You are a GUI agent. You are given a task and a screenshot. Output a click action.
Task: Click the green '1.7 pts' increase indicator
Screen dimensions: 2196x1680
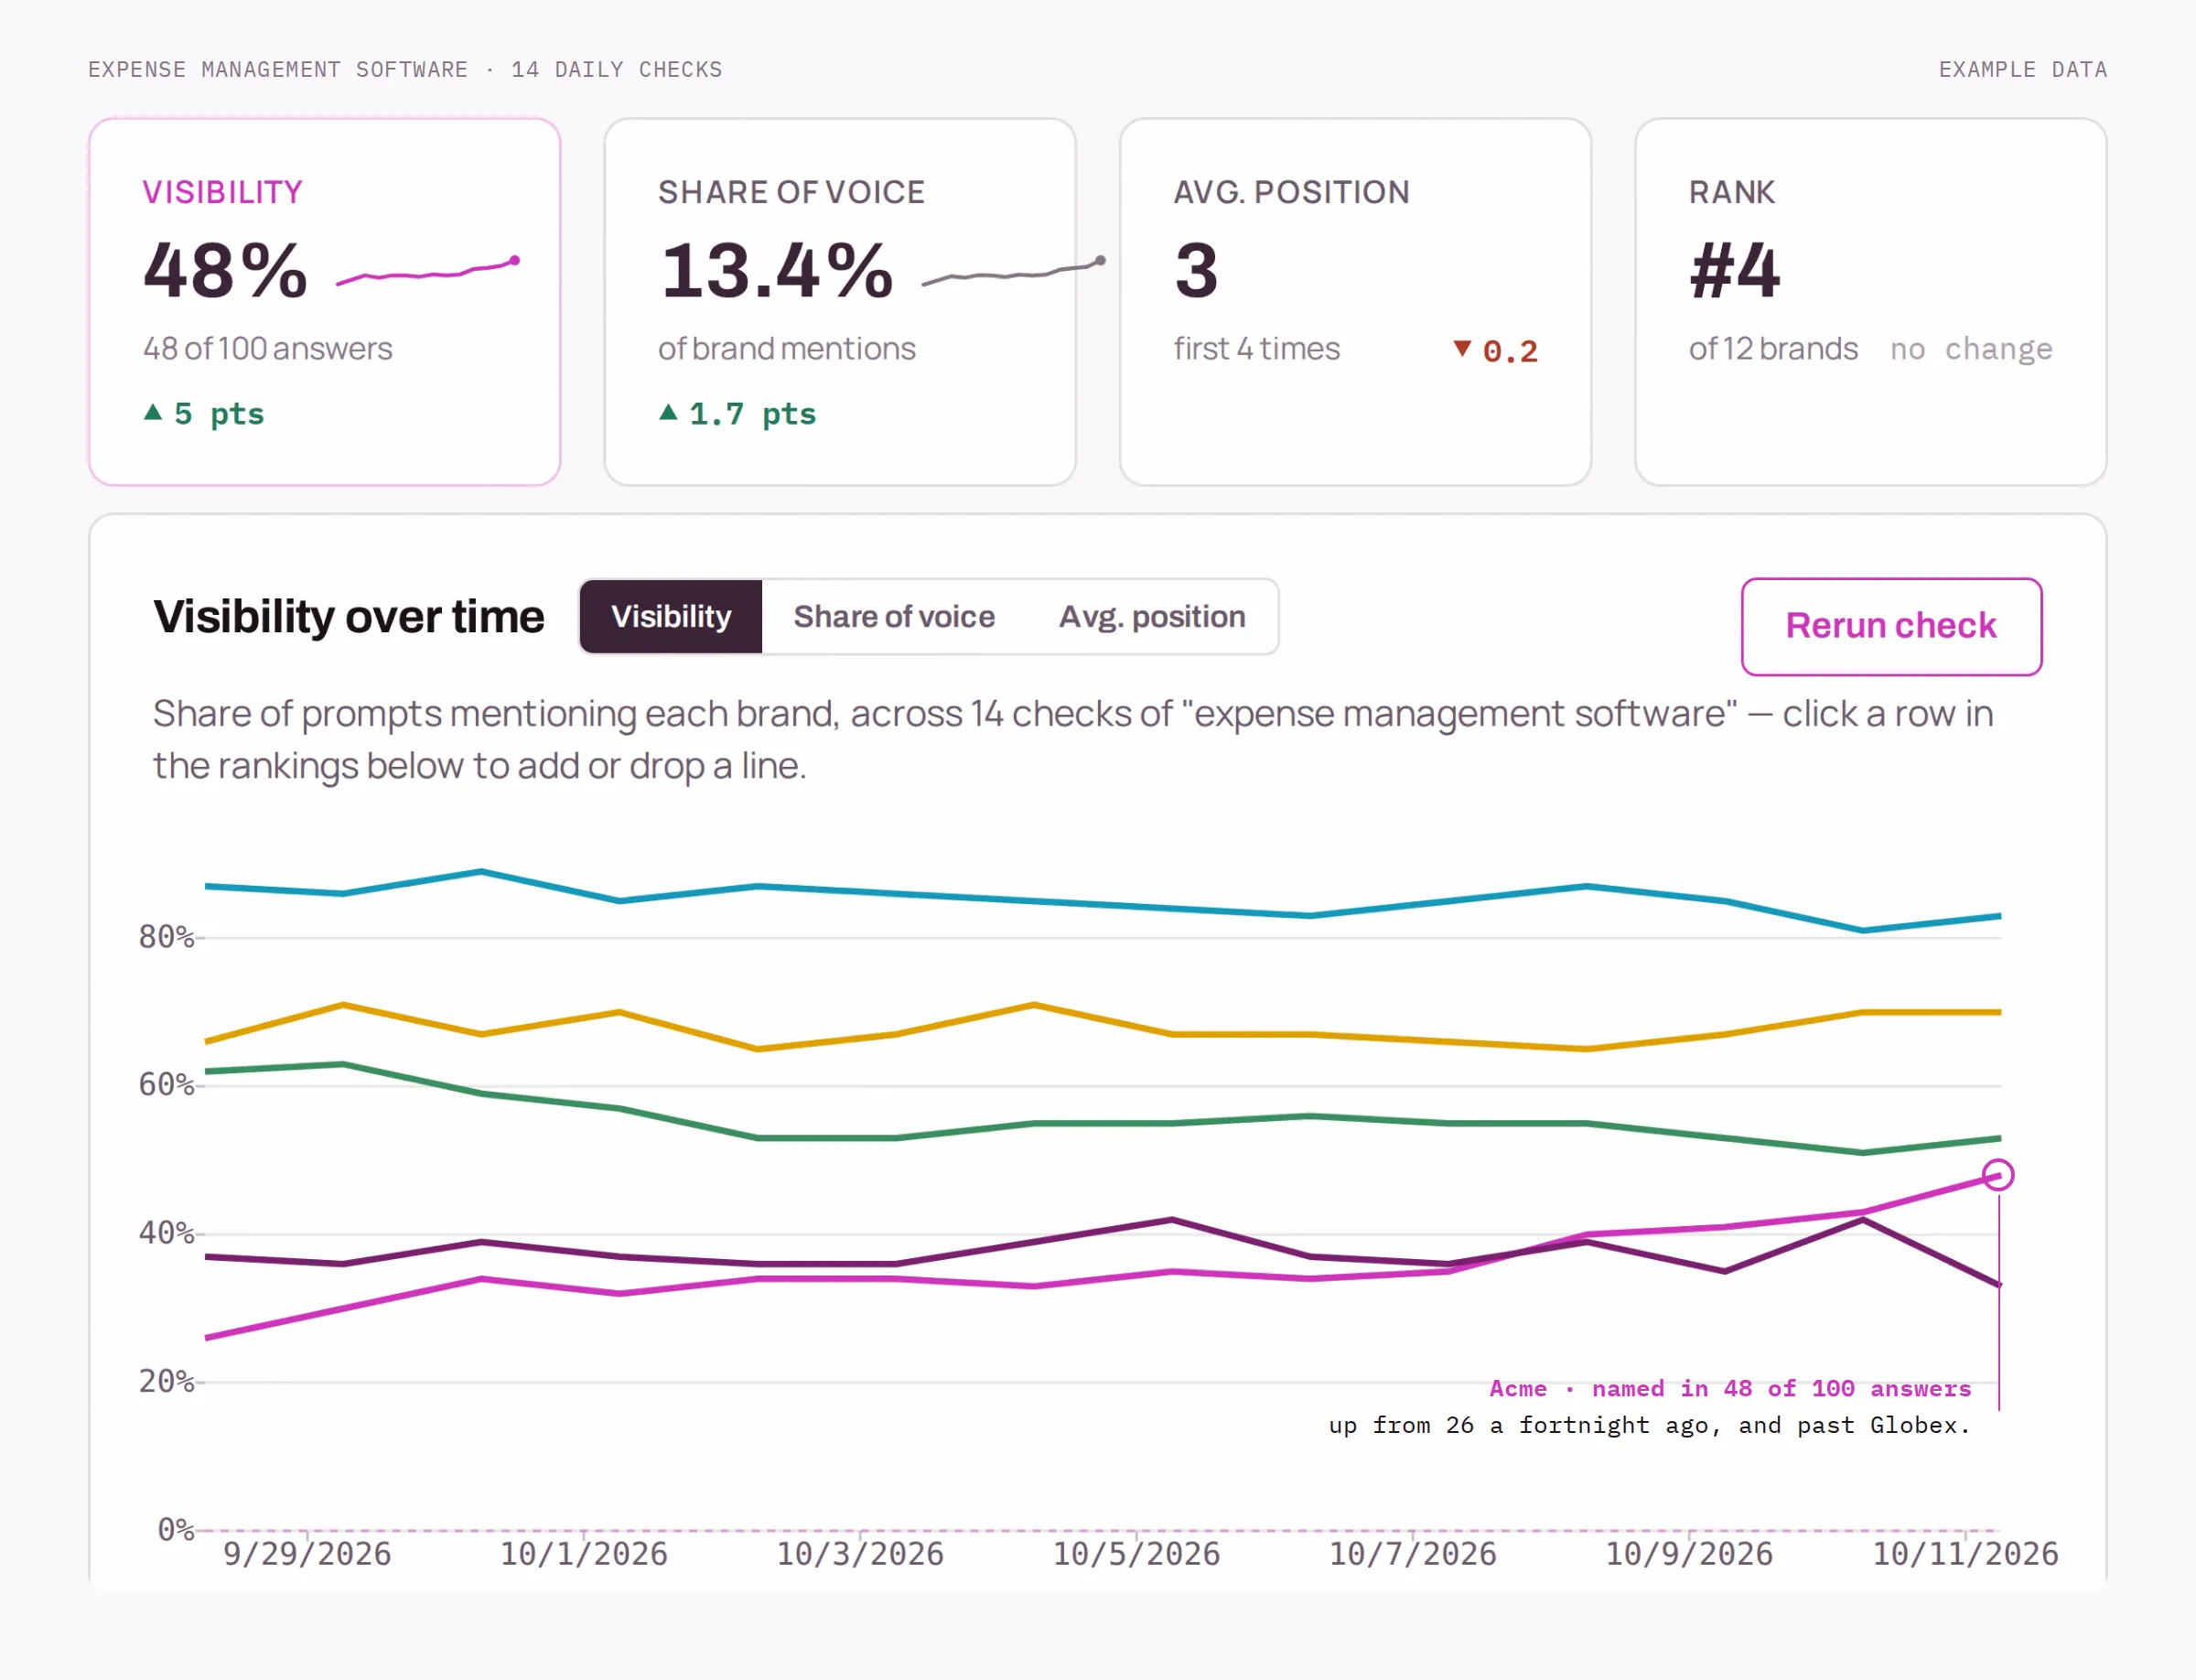coord(738,413)
